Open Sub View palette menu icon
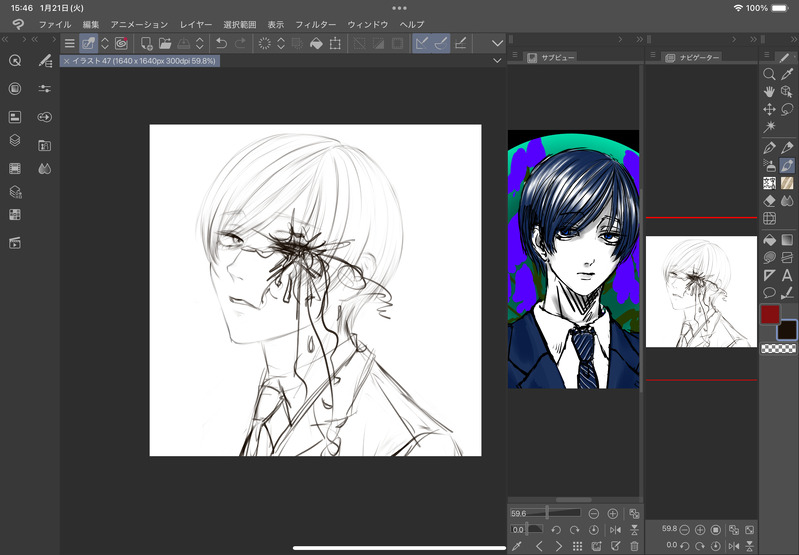 515,55
